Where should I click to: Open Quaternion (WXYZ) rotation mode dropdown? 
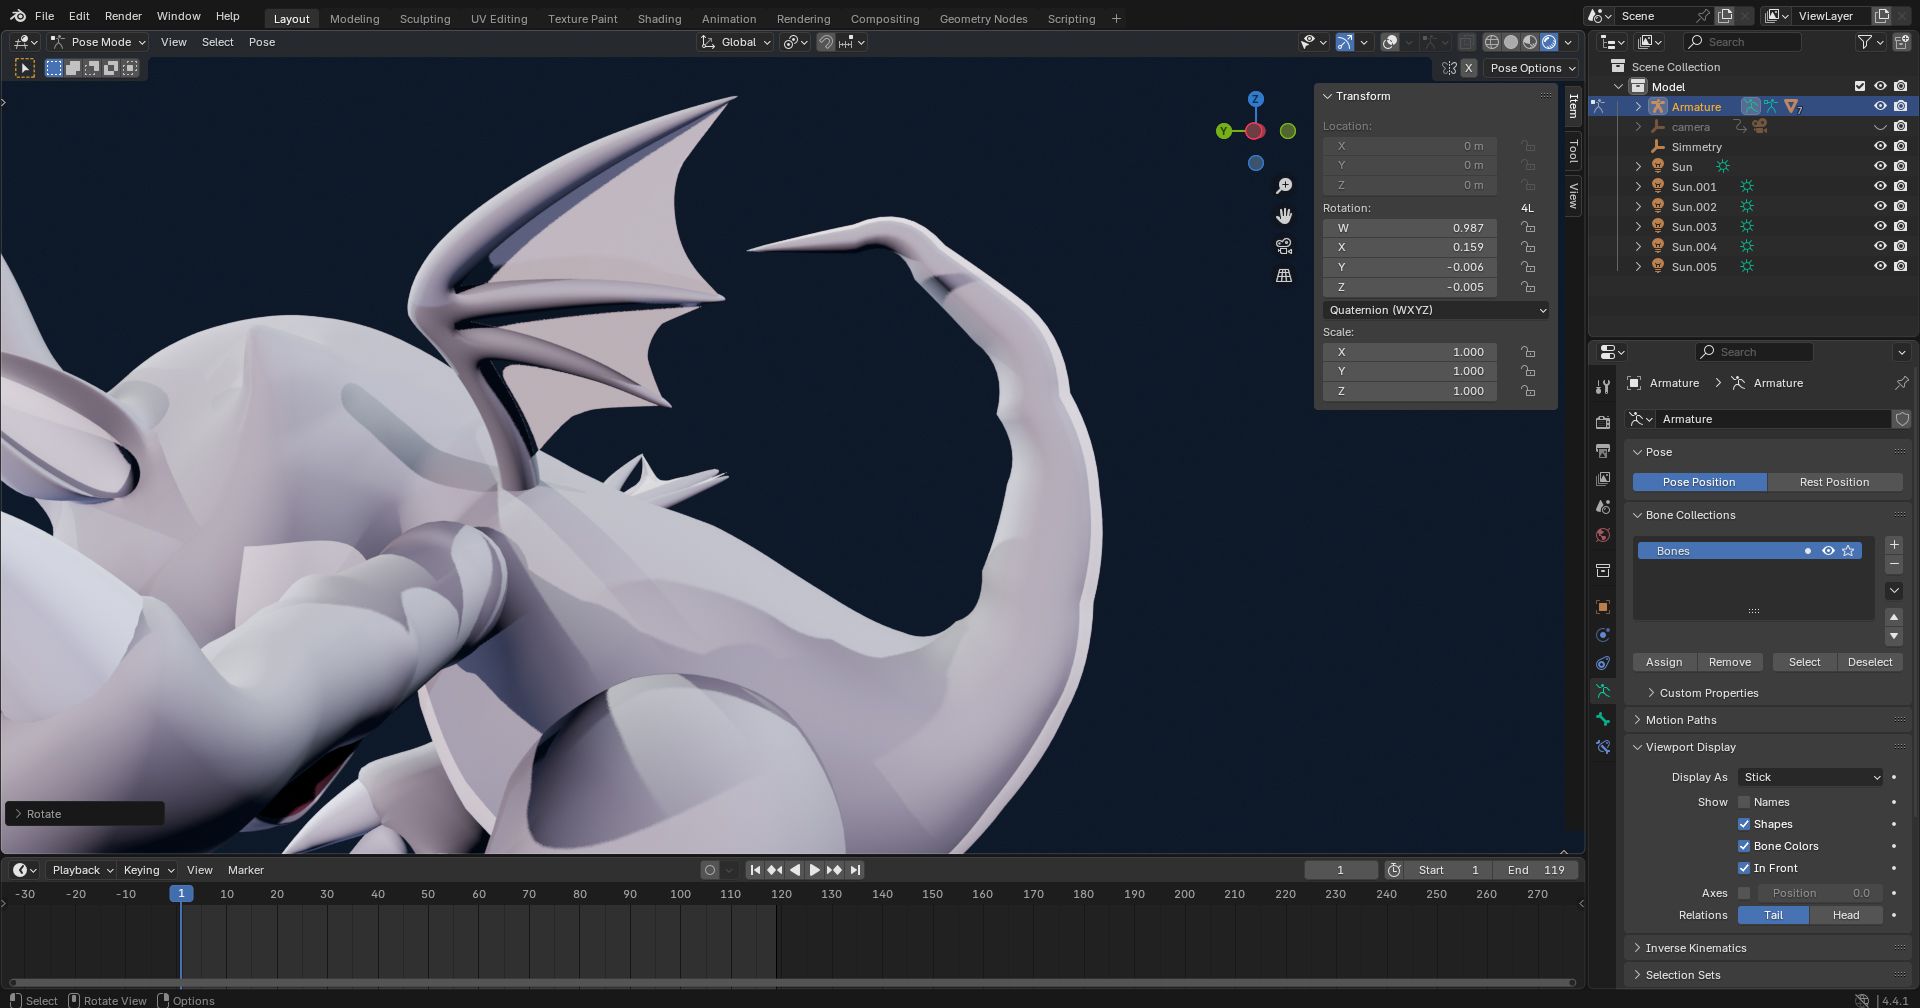click(1436, 310)
